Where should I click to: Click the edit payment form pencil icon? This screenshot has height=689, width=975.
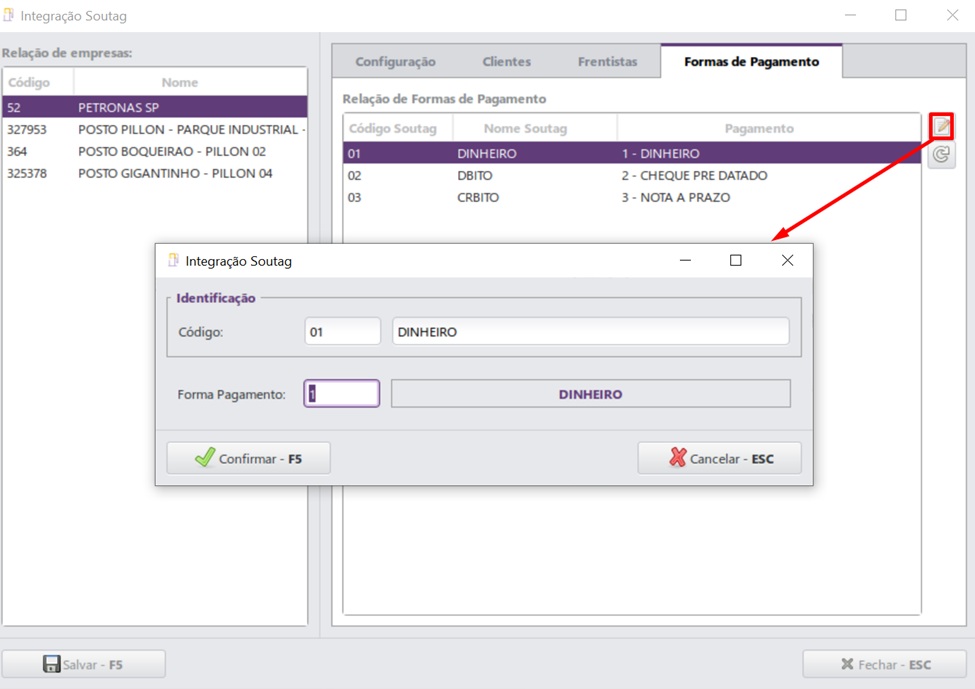[x=942, y=127]
